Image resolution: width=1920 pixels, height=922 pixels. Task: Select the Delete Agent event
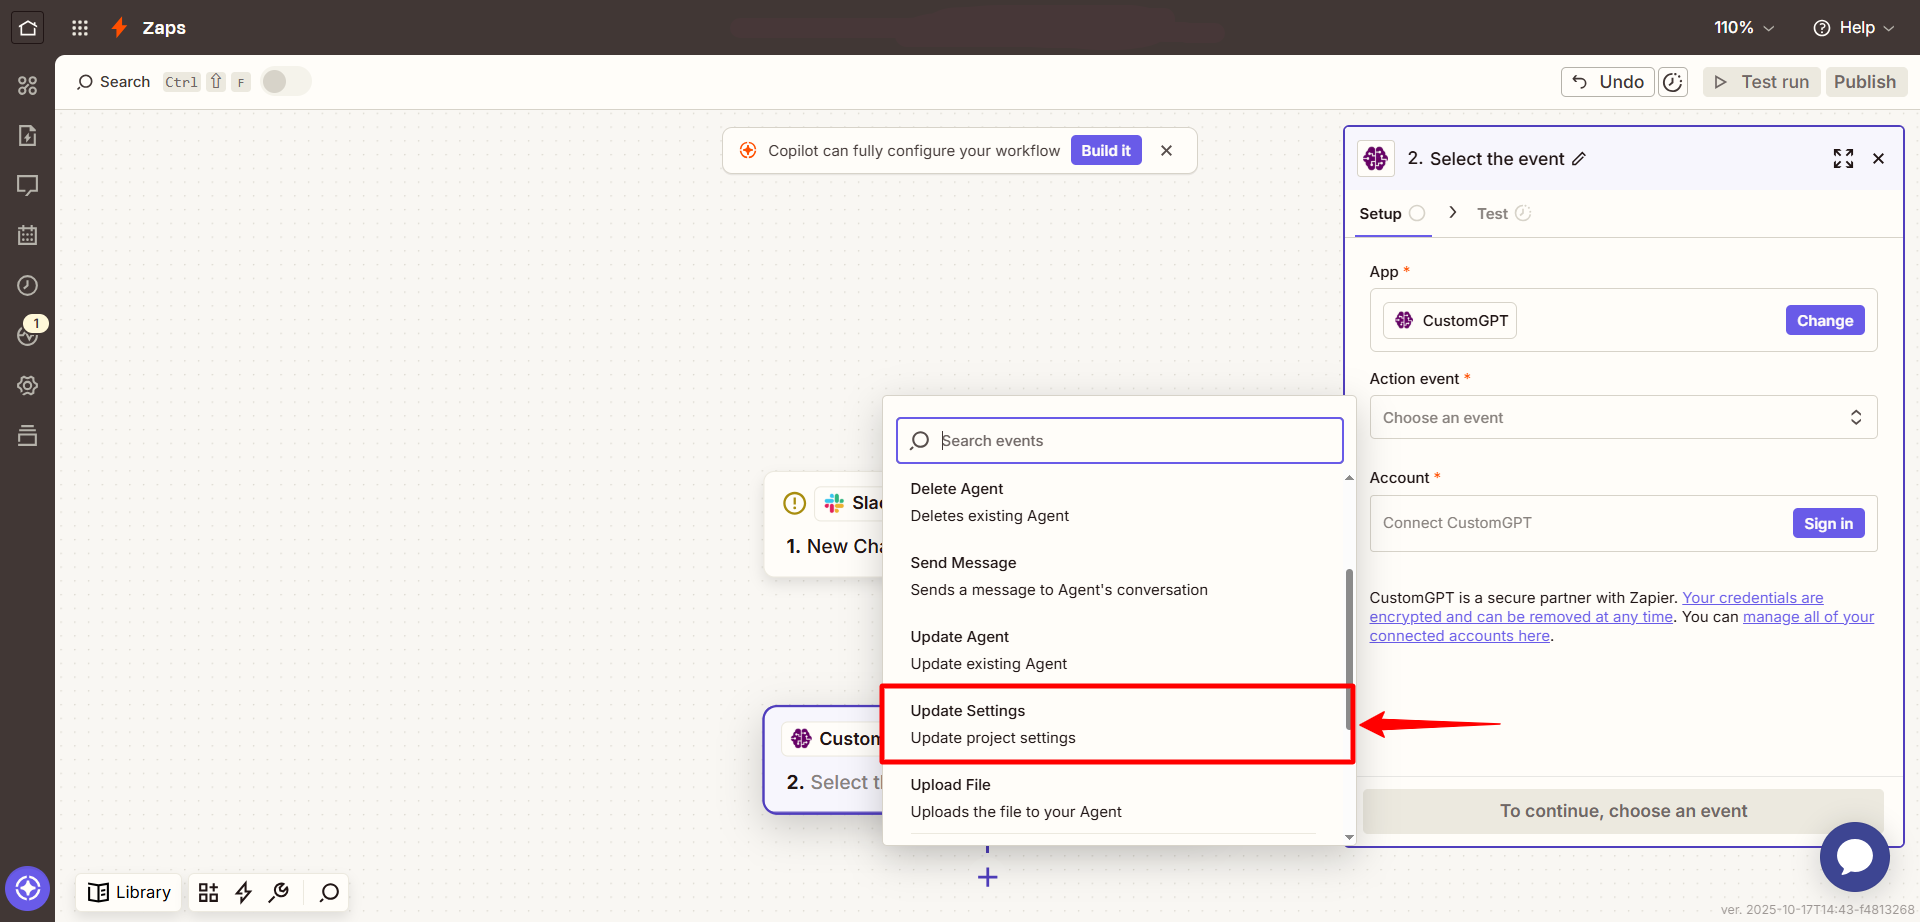pyautogui.click(x=1115, y=502)
